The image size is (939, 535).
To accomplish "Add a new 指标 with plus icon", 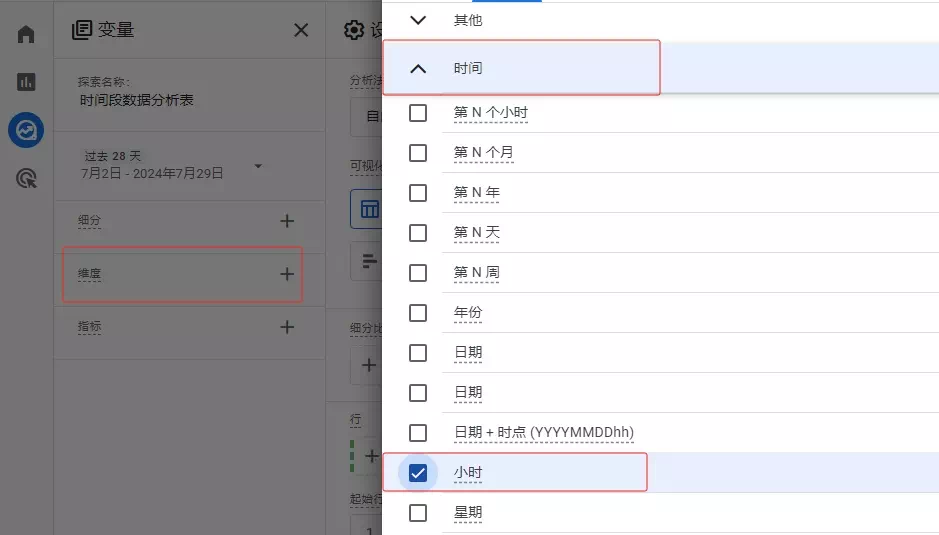I will 287,326.
